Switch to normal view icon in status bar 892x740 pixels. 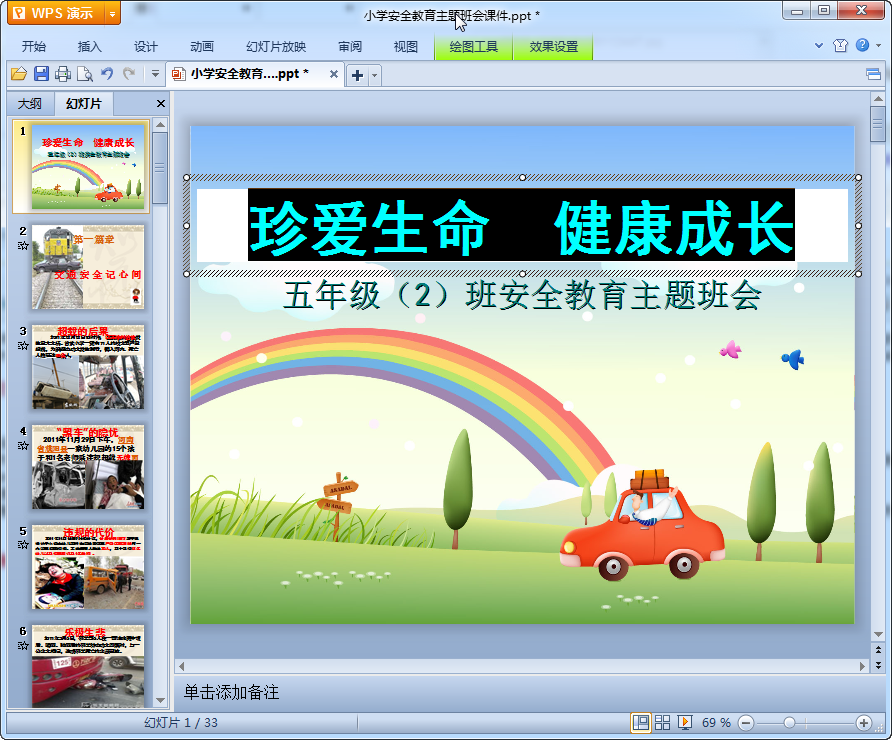[x=641, y=723]
